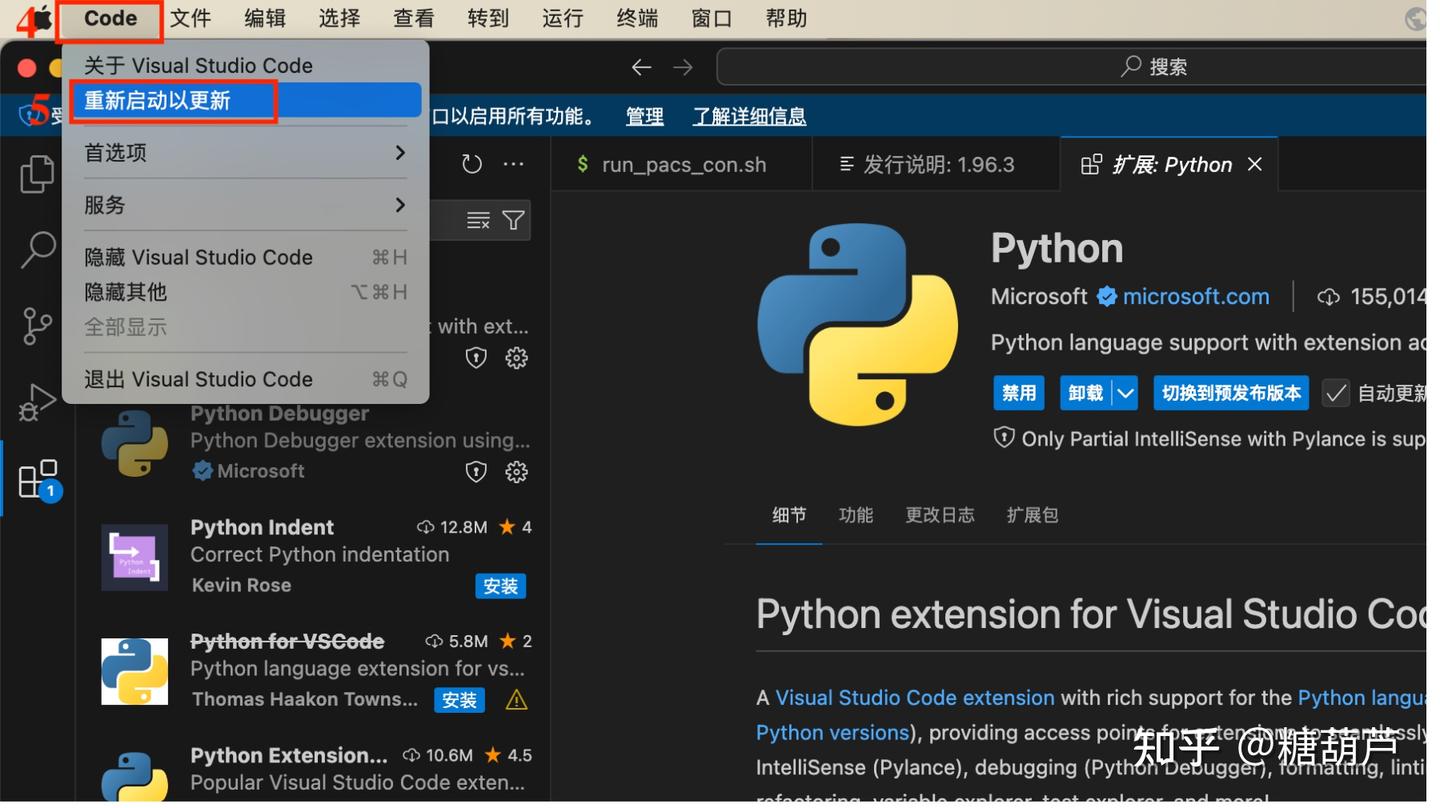Image resolution: width=1440 pixels, height=808 pixels.
Task: Select 隐藏 Visual Studio Code
Action: (x=244, y=257)
